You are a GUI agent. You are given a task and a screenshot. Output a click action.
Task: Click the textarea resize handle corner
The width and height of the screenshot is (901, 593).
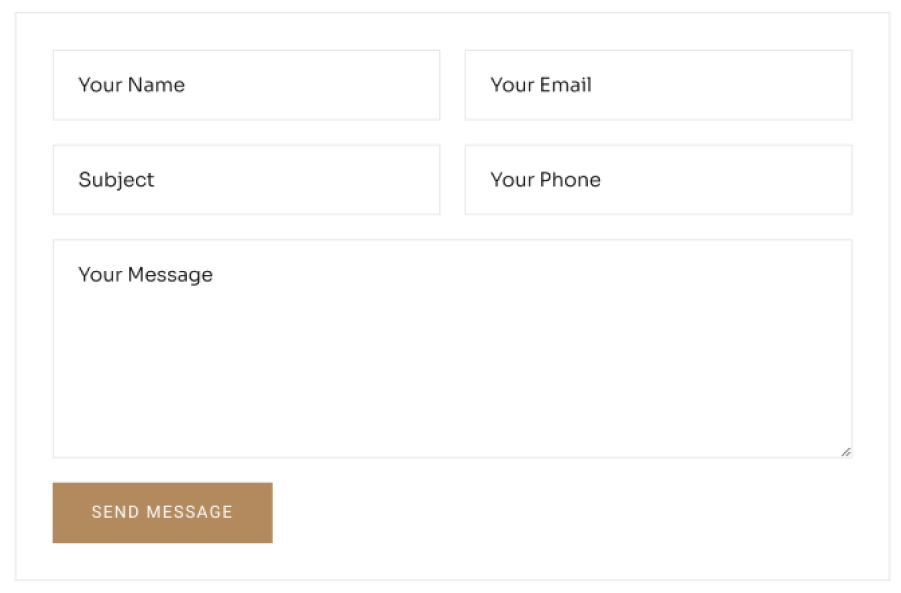tap(846, 452)
